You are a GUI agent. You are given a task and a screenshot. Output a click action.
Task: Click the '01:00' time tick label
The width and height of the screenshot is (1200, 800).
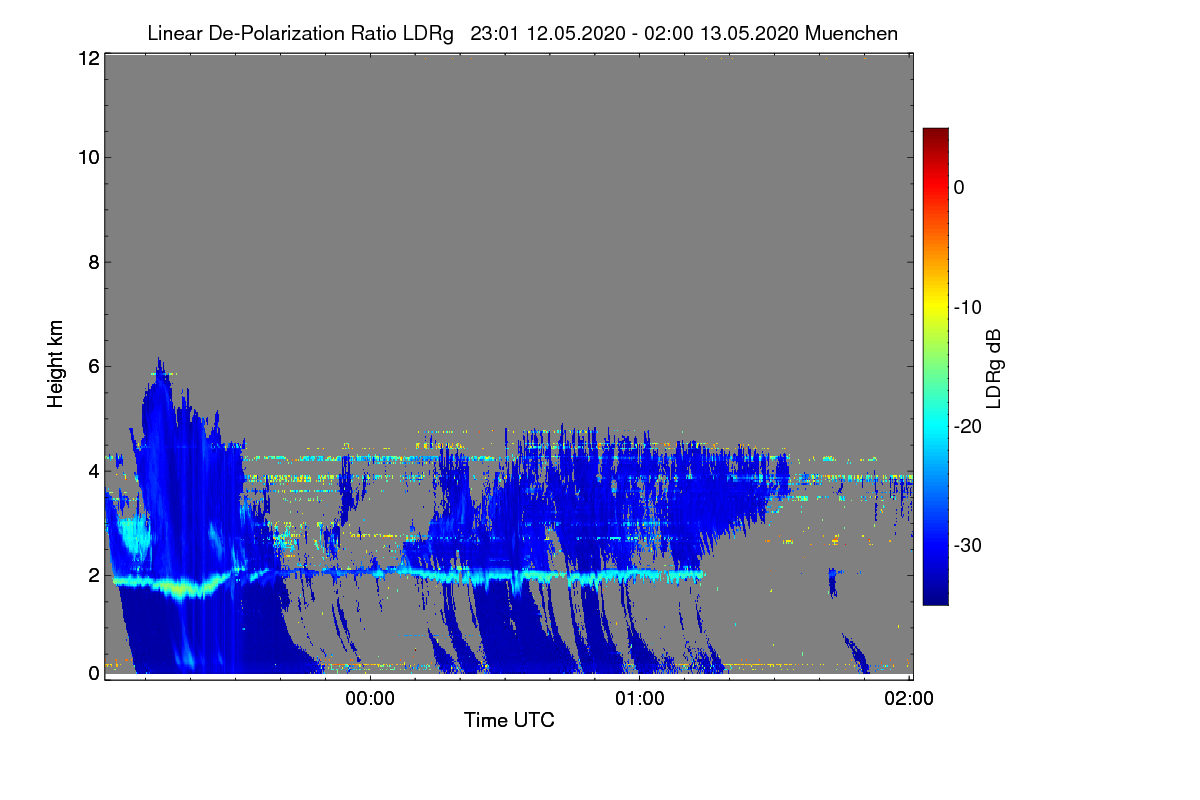coord(640,699)
